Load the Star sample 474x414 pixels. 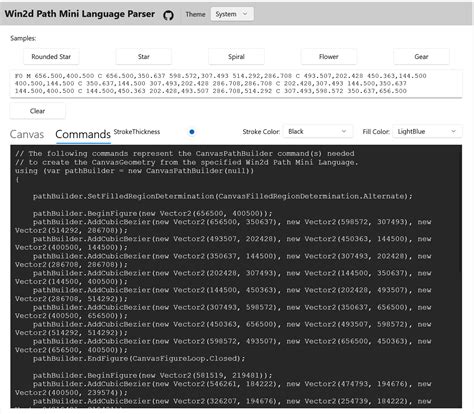coord(144,57)
